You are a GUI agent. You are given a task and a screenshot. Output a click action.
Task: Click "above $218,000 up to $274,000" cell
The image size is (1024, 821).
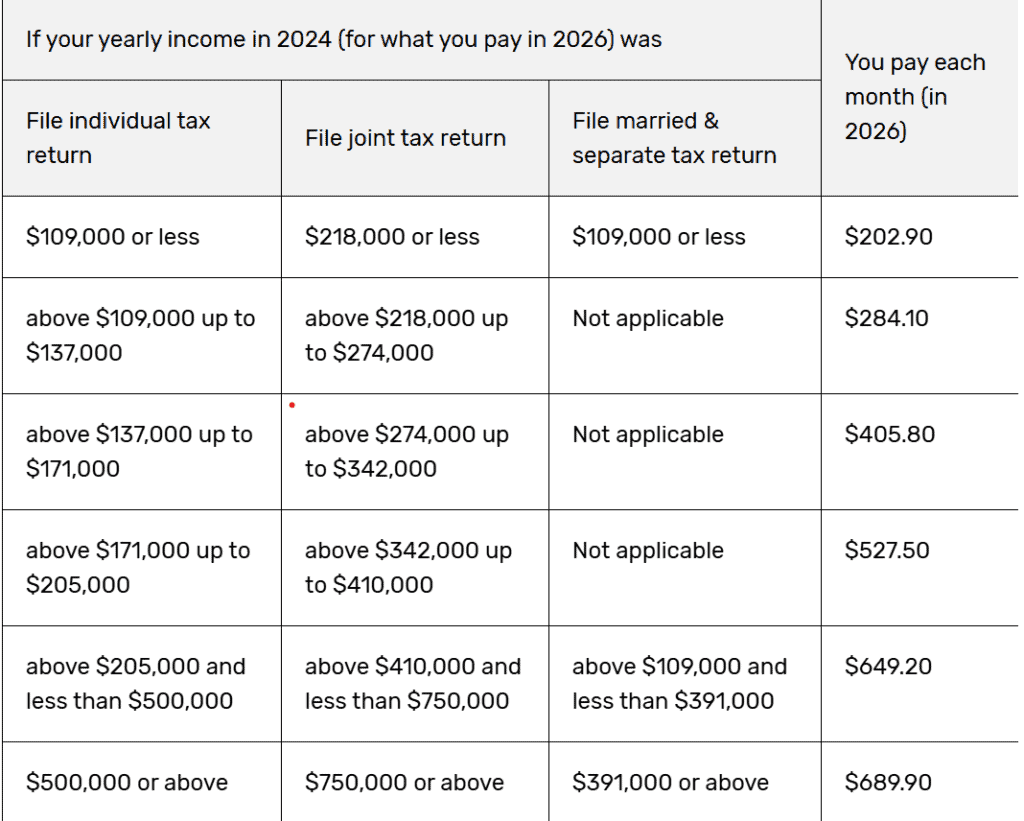pyautogui.click(x=406, y=335)
